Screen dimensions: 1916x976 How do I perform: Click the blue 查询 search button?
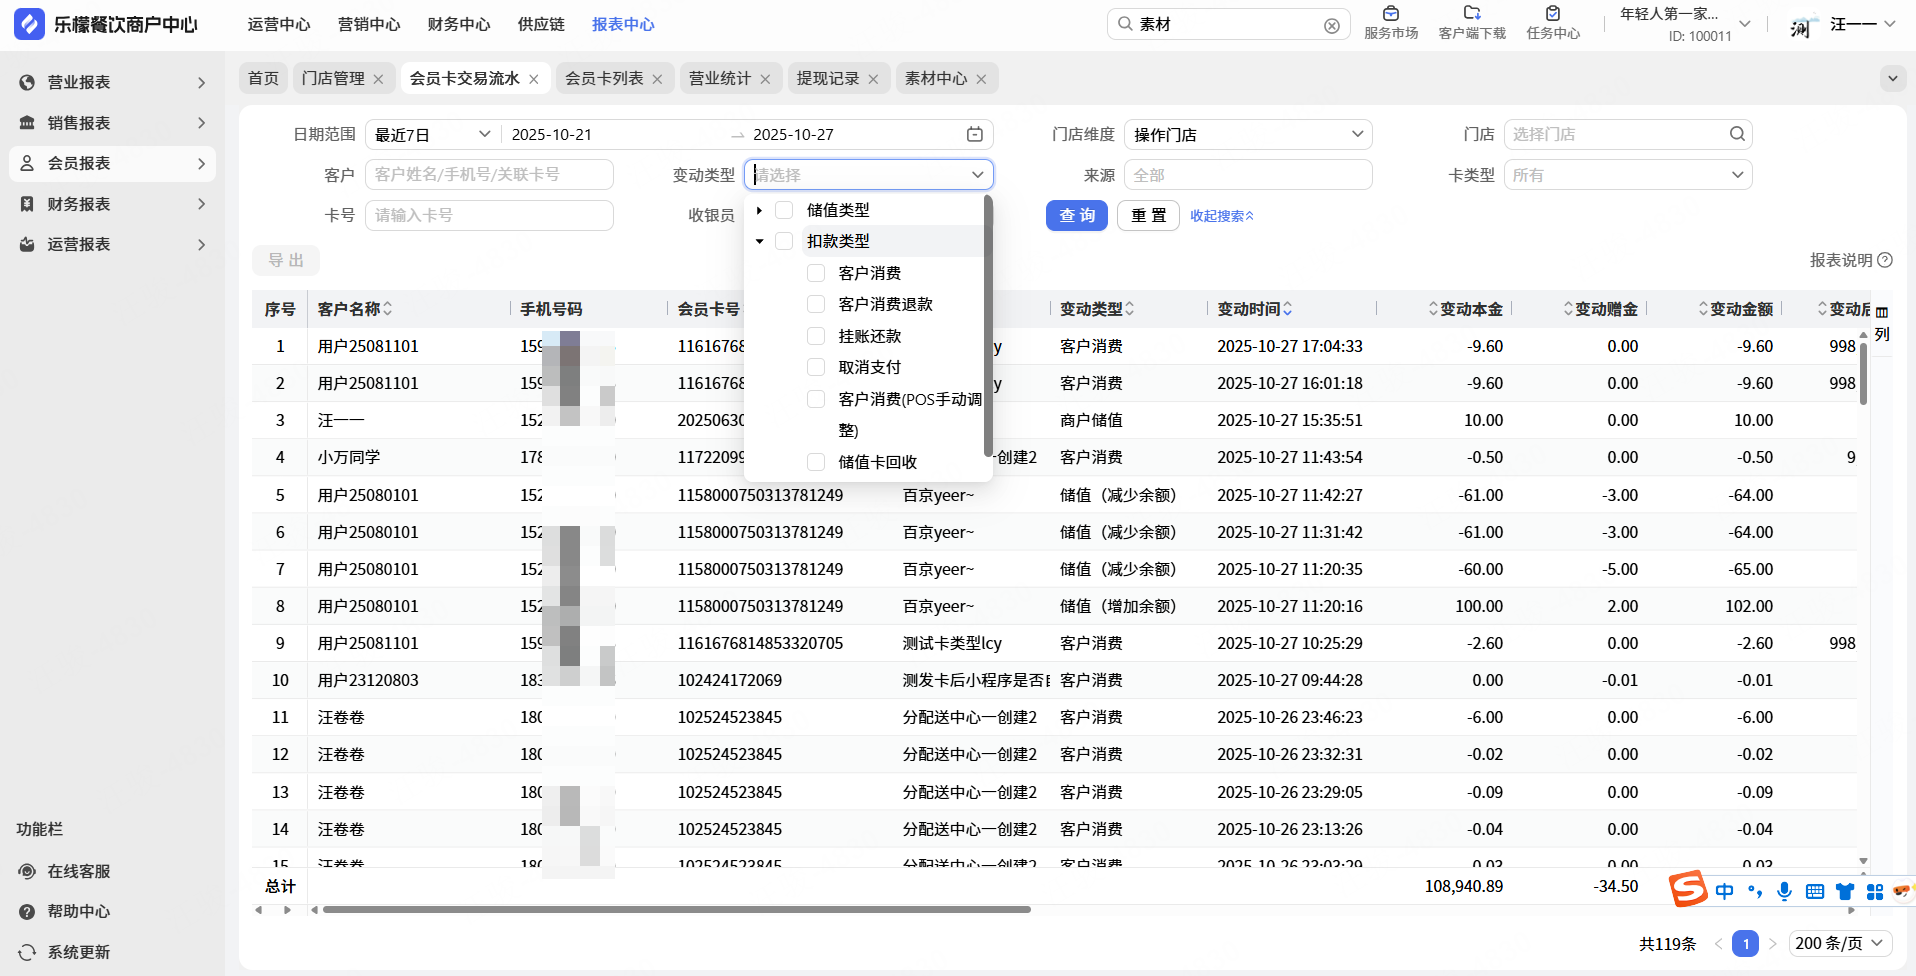point(1076,216)
